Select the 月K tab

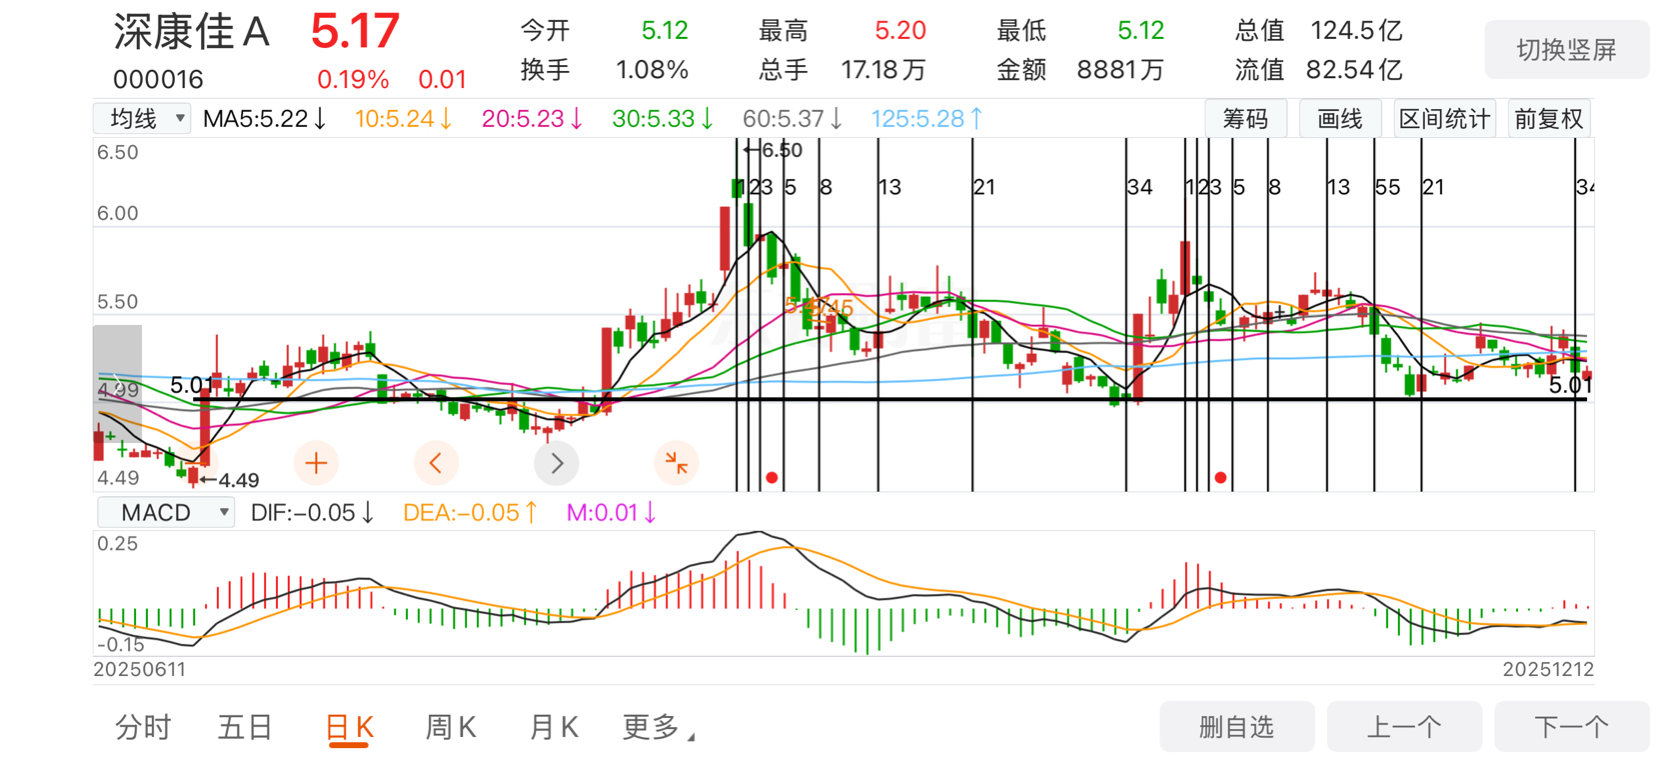553,727
